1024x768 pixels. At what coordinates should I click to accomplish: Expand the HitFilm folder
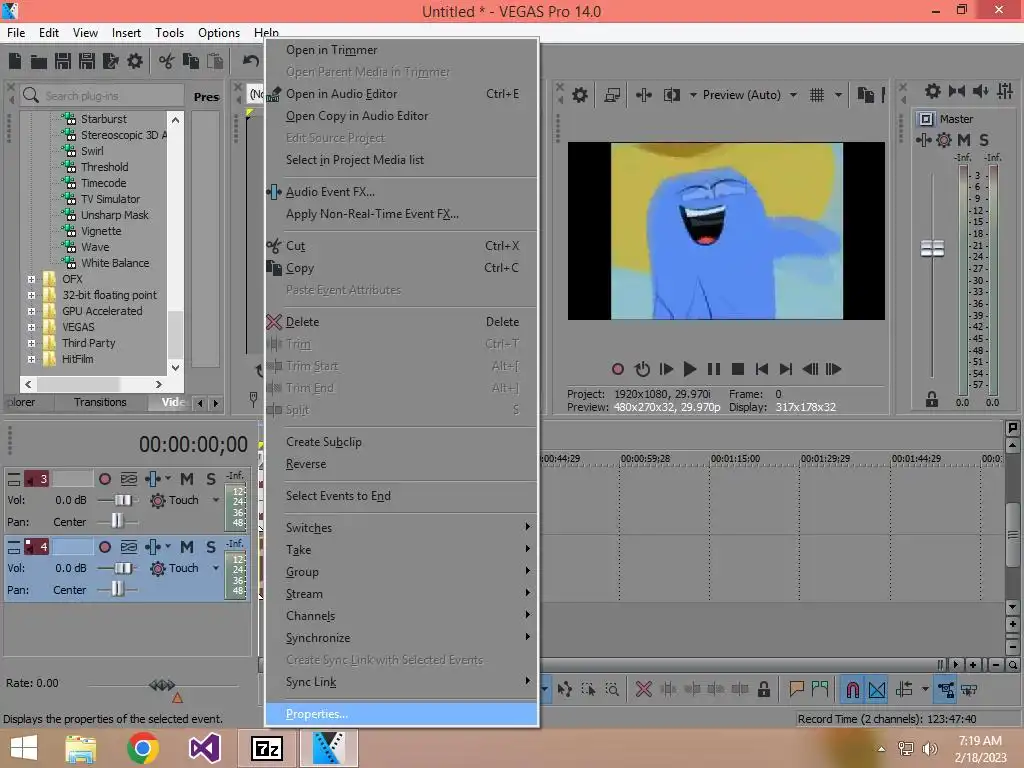click(31, 359)
